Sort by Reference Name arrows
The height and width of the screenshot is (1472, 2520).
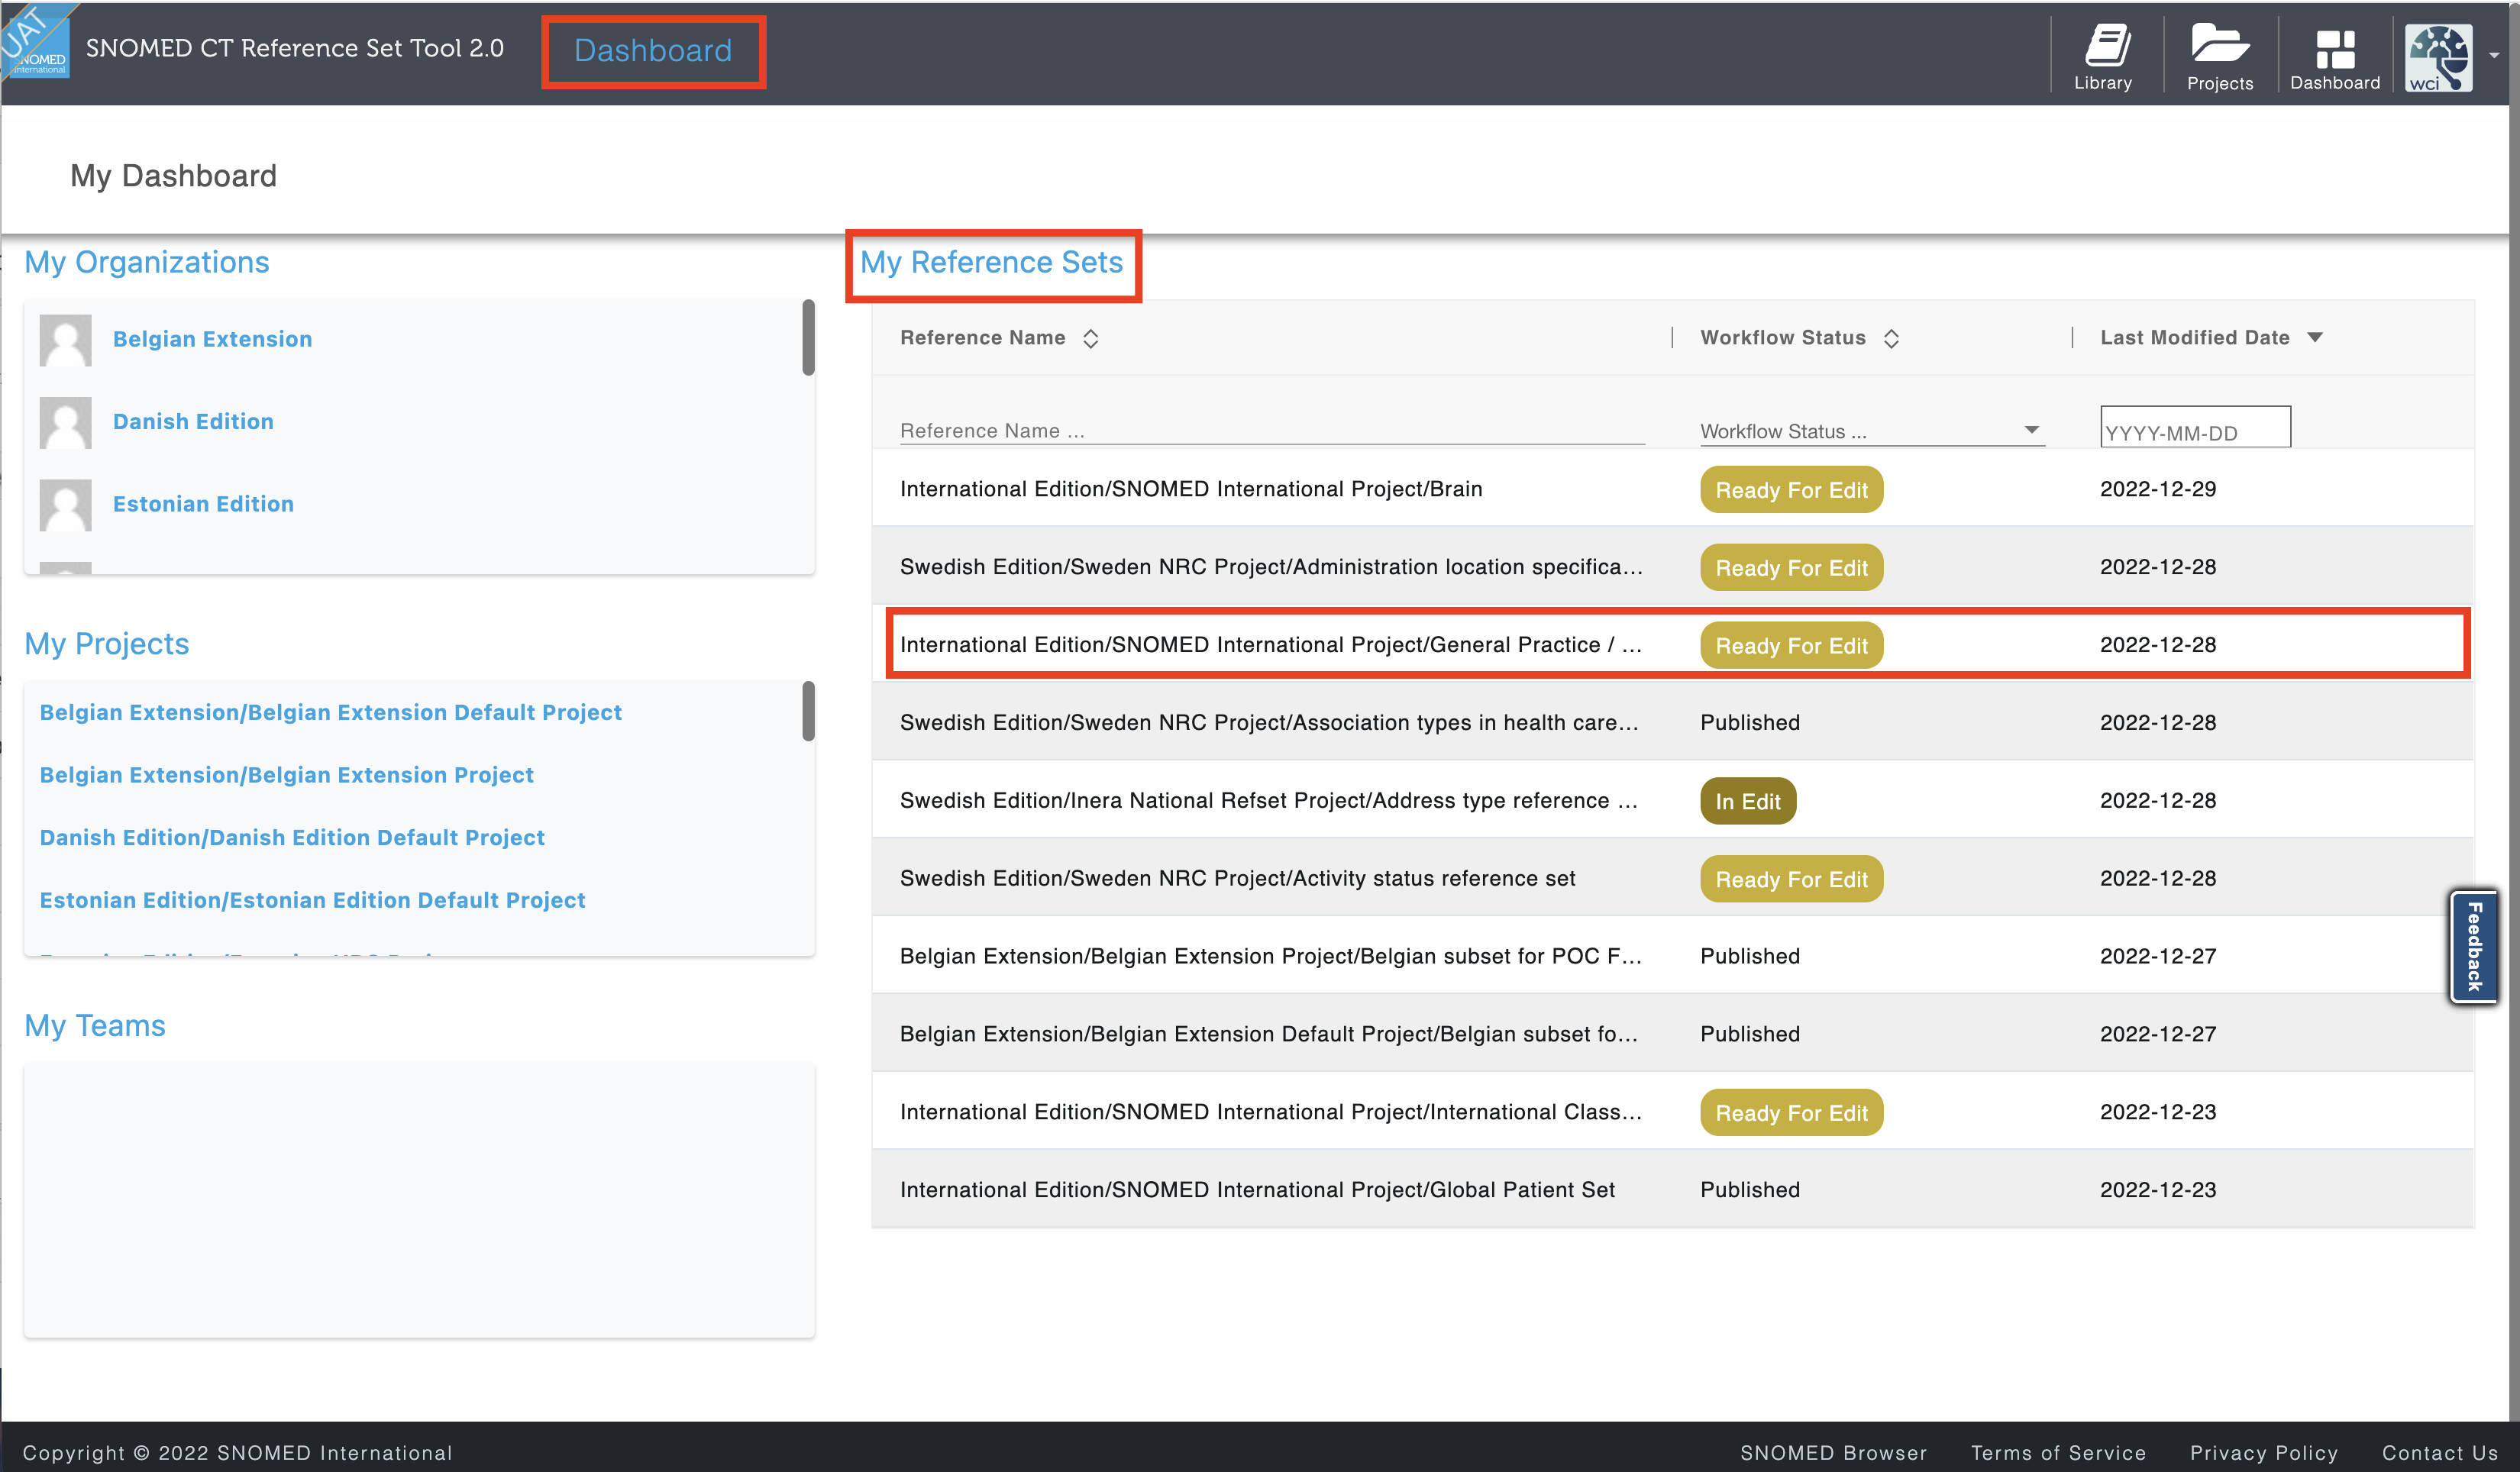(x=1091, y=338)
